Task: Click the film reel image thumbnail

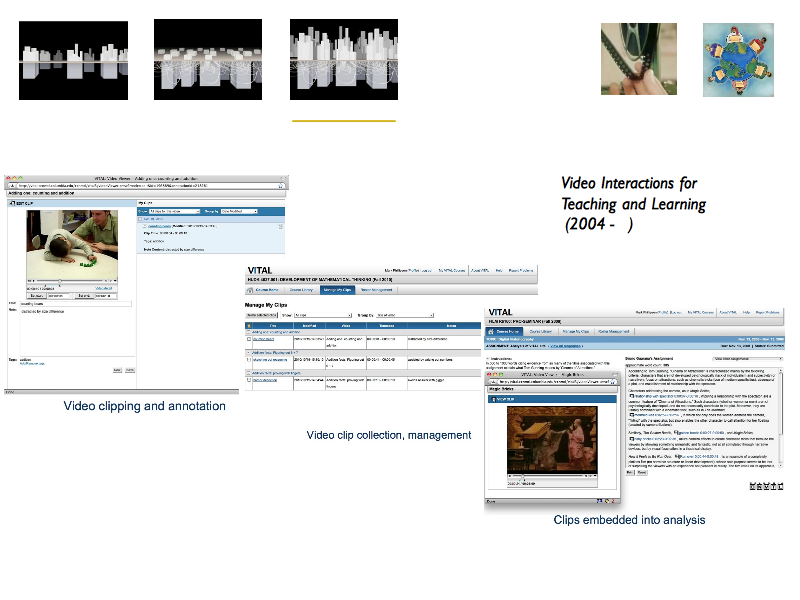Action: (x=638, y=60)
